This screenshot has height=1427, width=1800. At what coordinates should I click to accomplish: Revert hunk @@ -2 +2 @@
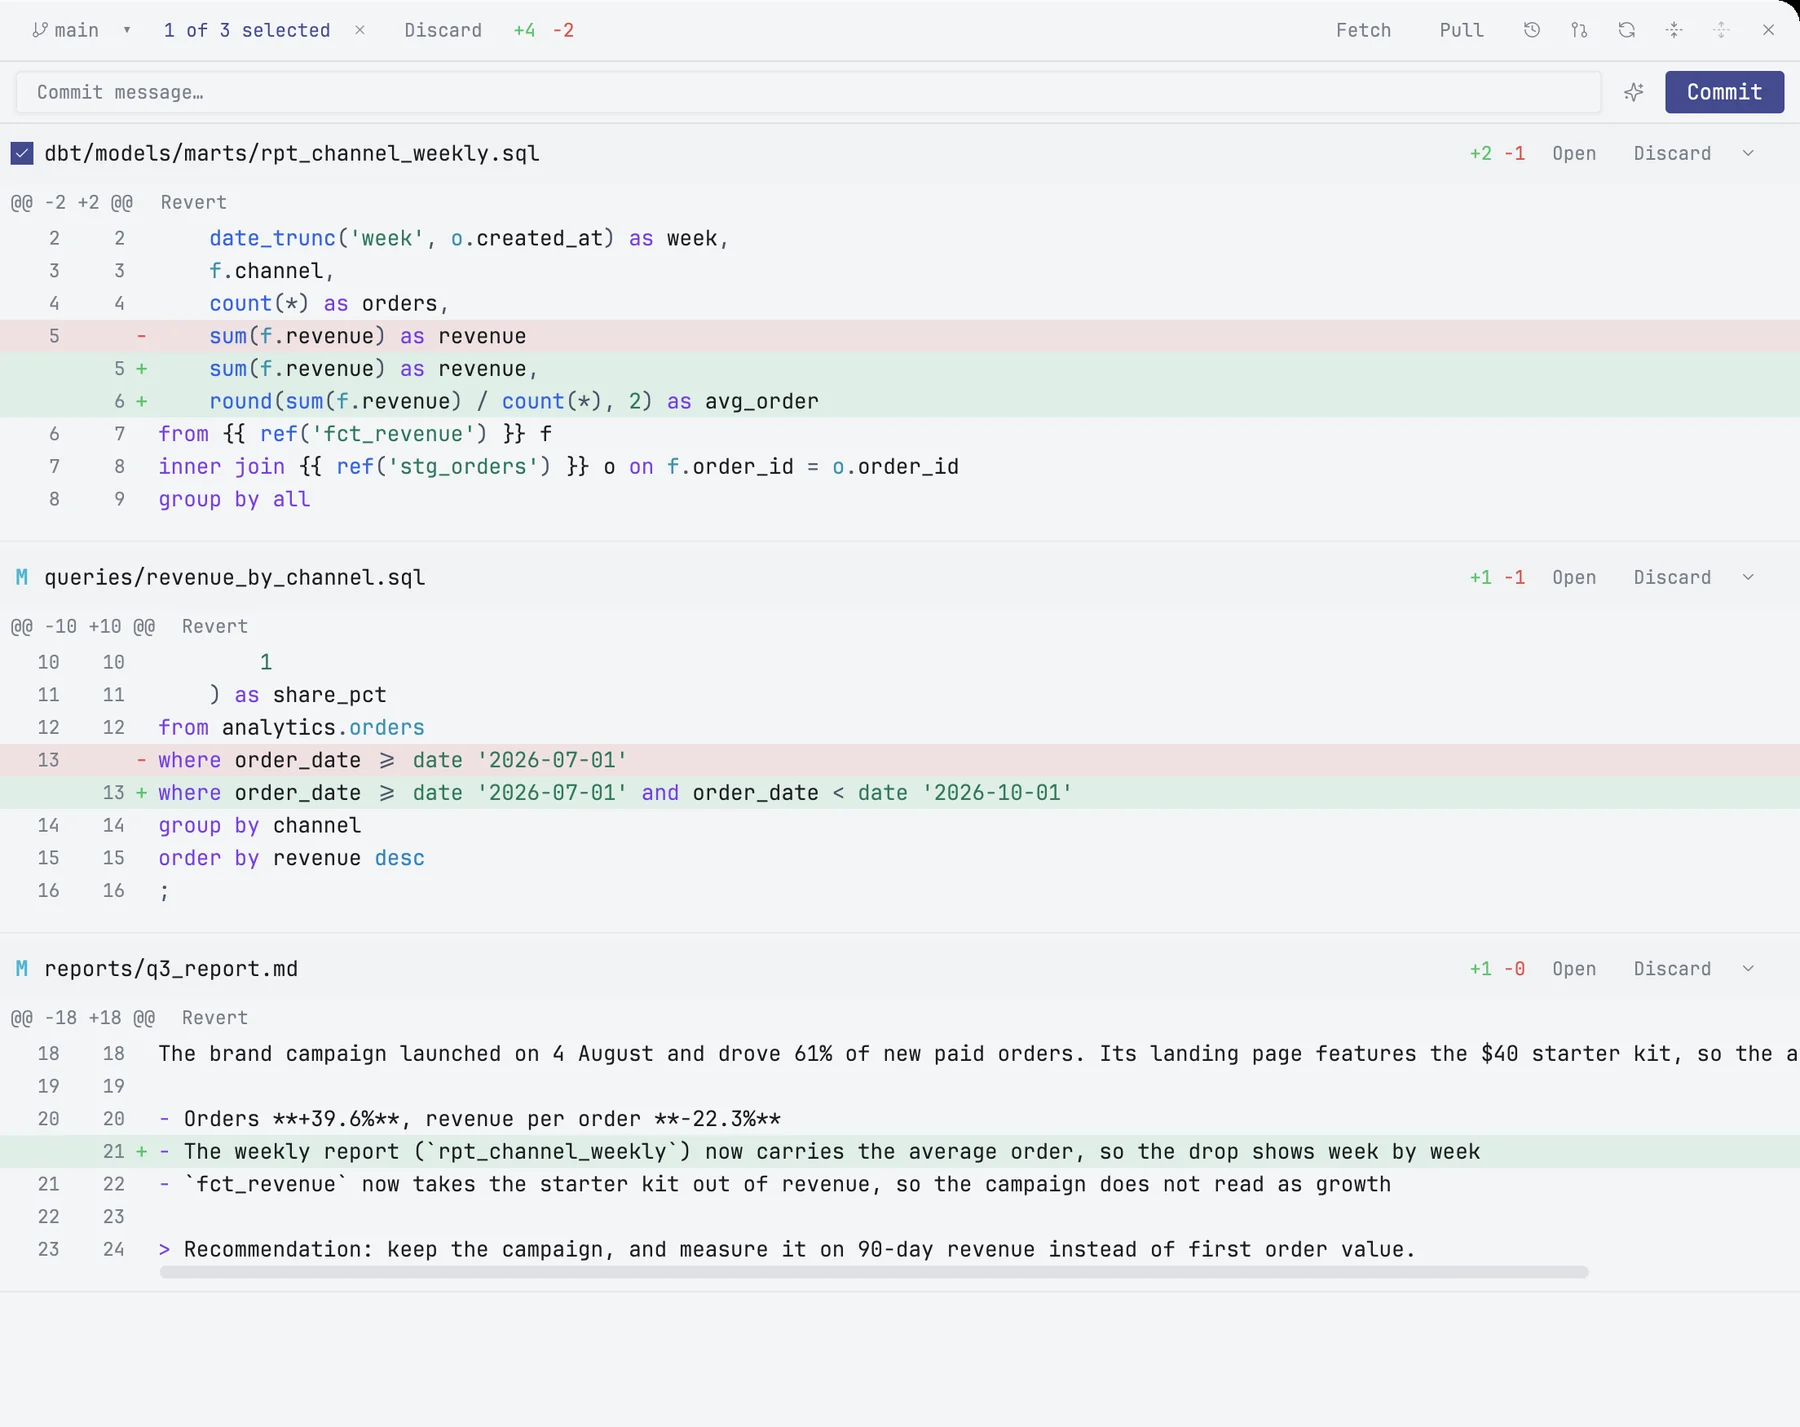(193, 202)
